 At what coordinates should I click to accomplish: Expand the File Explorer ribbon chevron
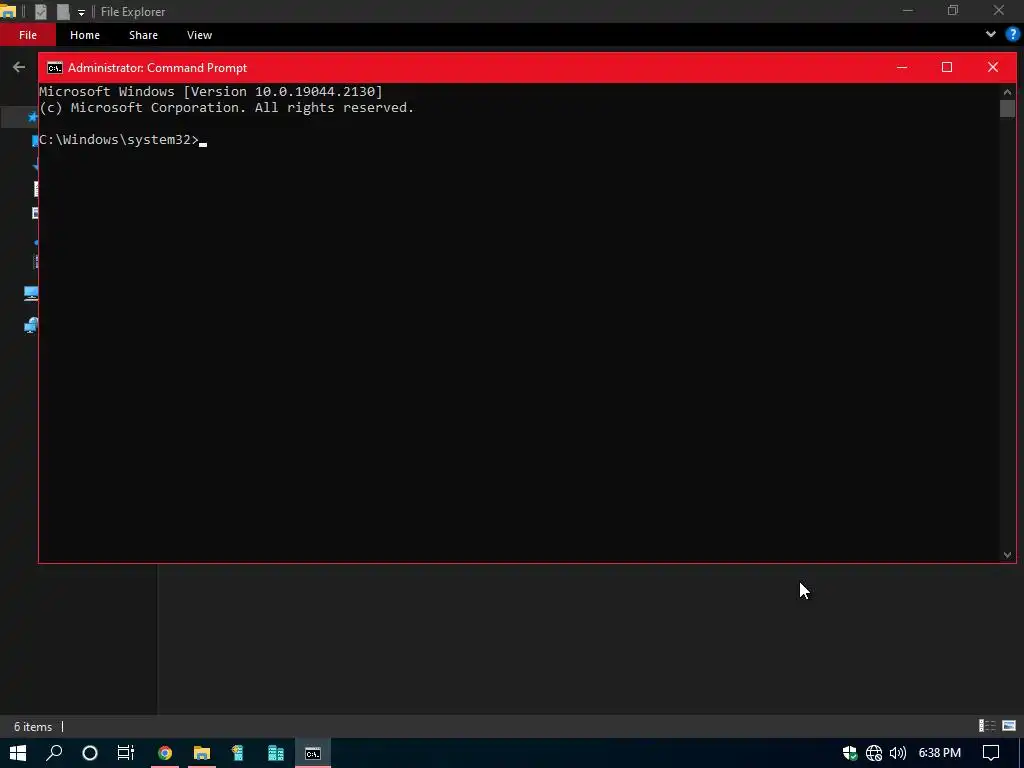991,35
